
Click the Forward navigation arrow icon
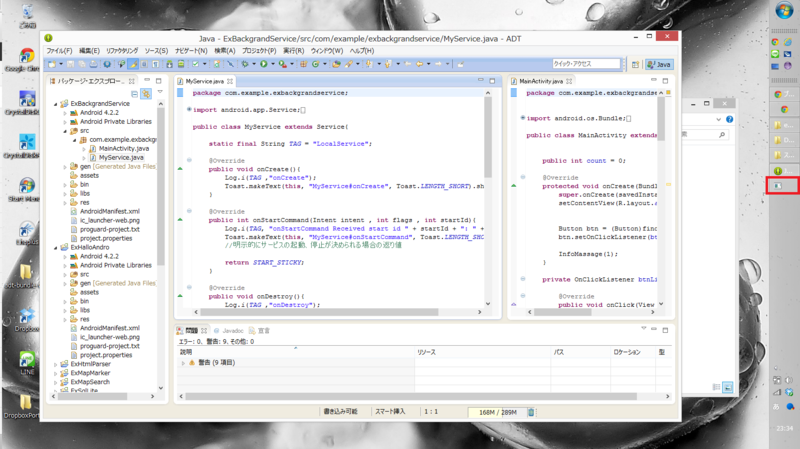pyautogui.click(x=438, y=64)
